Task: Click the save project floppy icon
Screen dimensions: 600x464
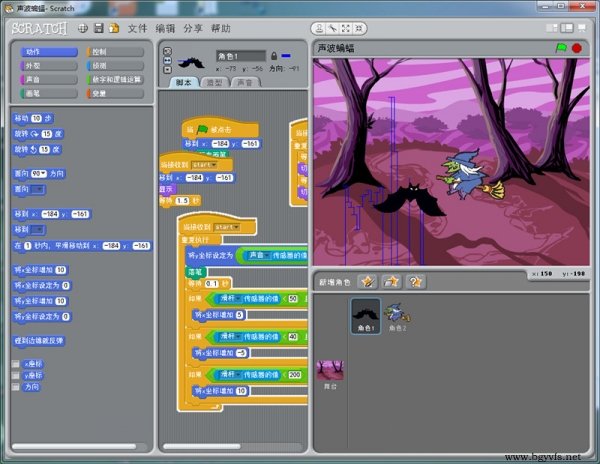Action: pyautogui.click(x=99, y=28)
